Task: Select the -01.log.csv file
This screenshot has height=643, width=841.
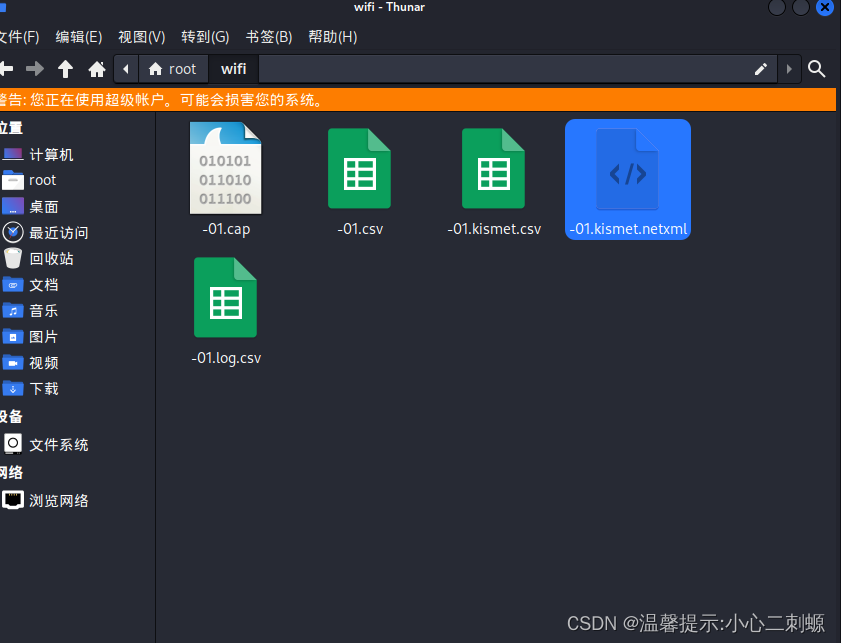Action: click(225, 297)
